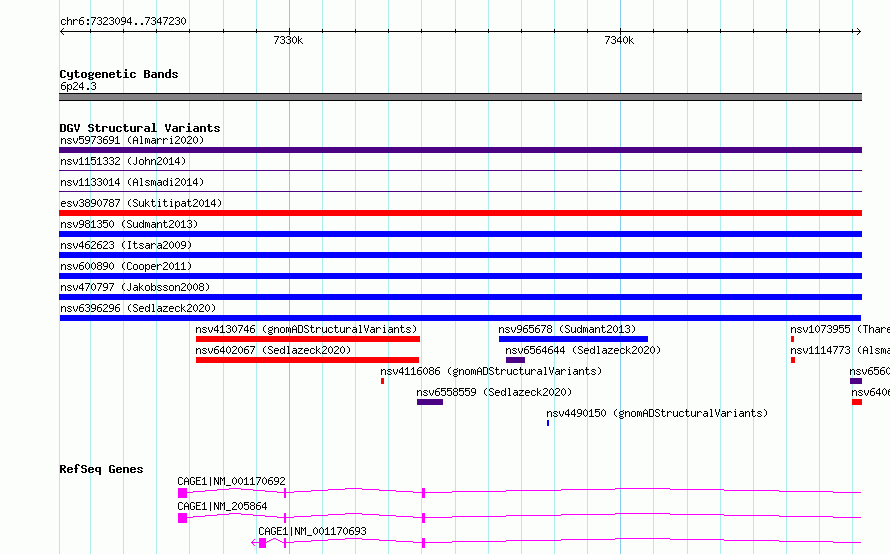
Task: Click the nsv6396296 (Sedlazeck2020) label
Action: 138,308
